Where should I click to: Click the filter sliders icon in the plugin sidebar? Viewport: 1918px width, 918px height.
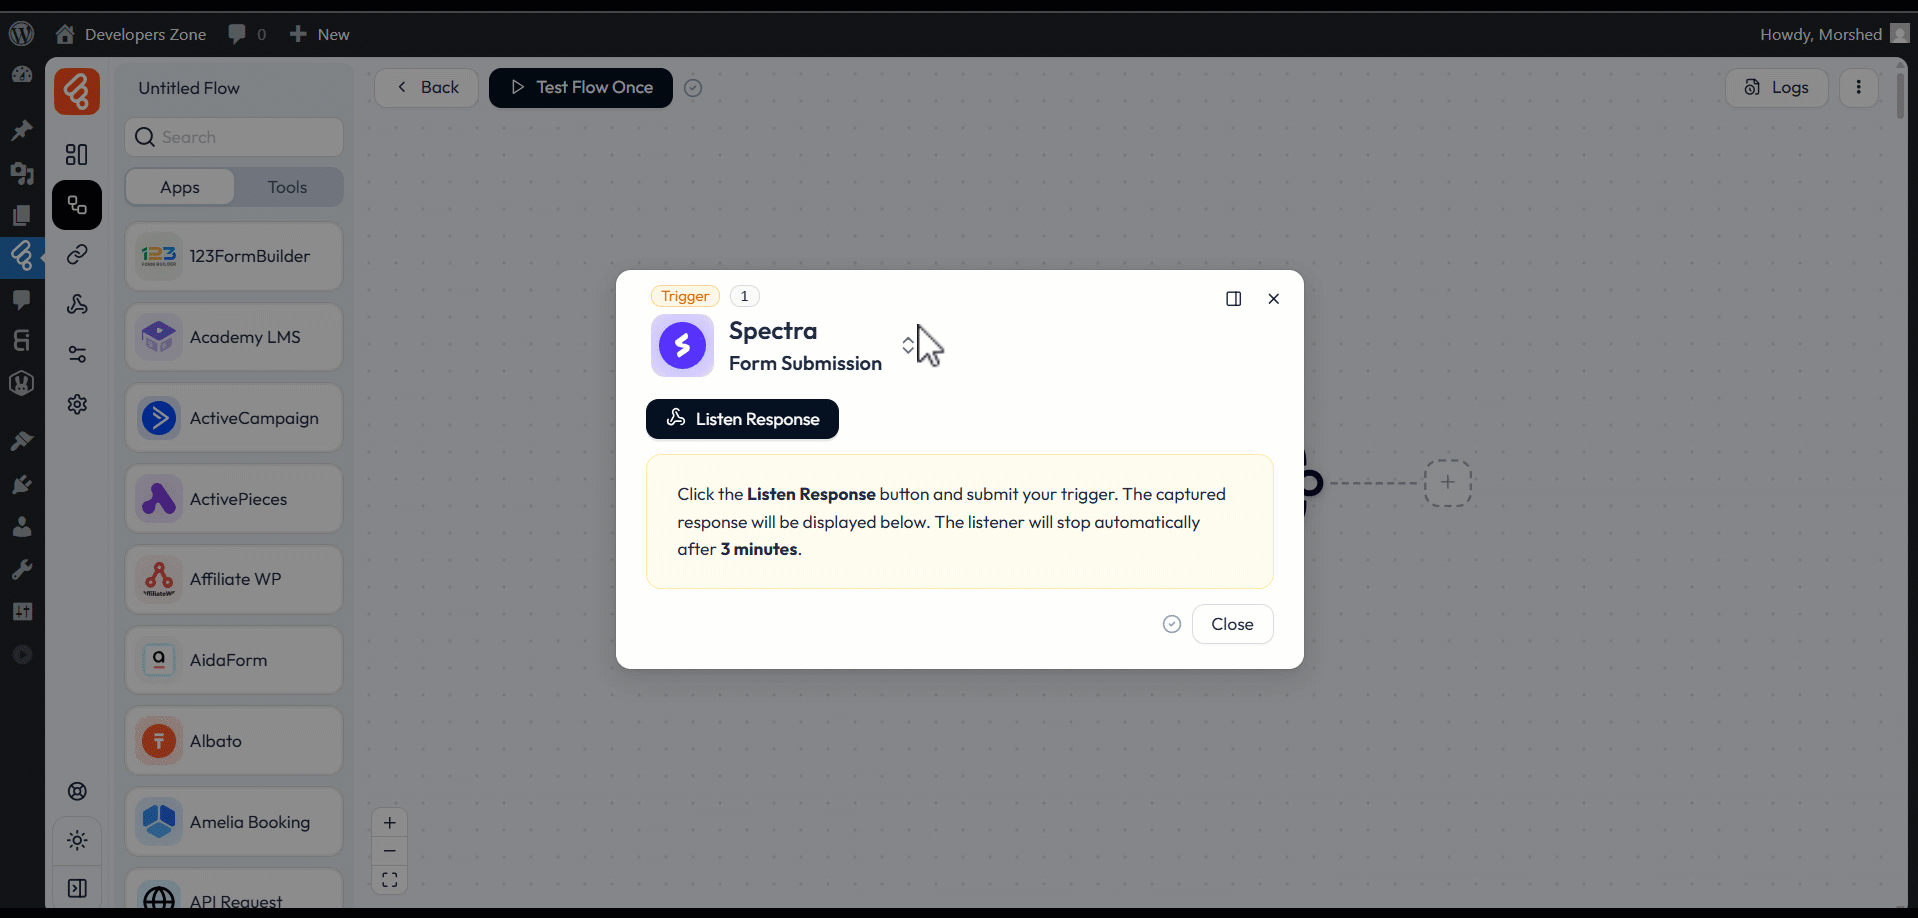pos(77,355)
